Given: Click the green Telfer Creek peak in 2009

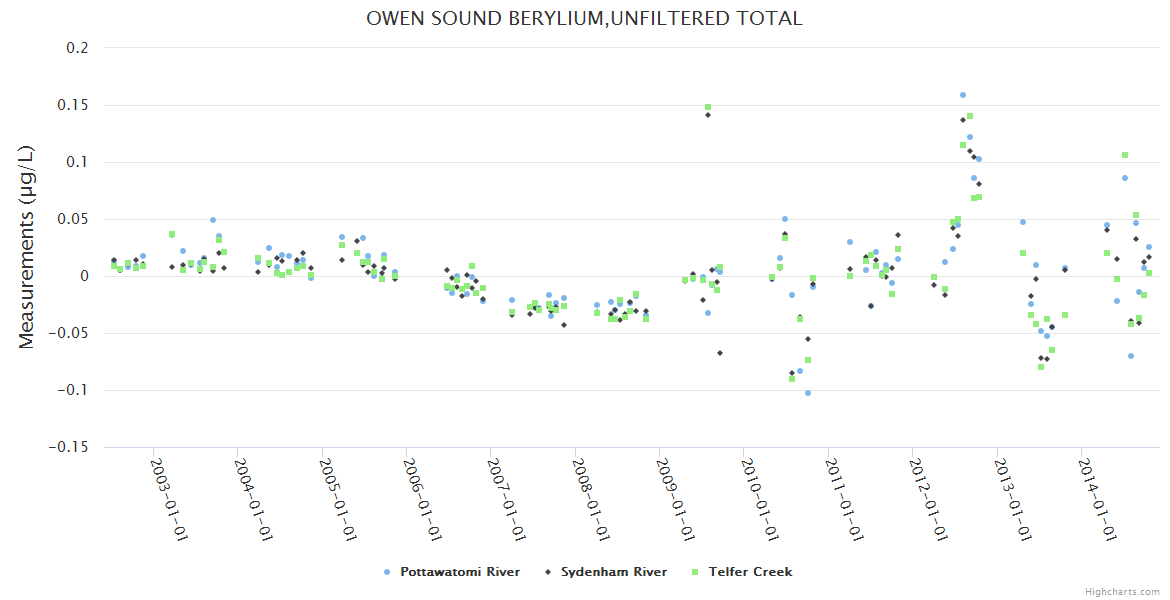Looking at the screenshot, I should coord(708,107).
